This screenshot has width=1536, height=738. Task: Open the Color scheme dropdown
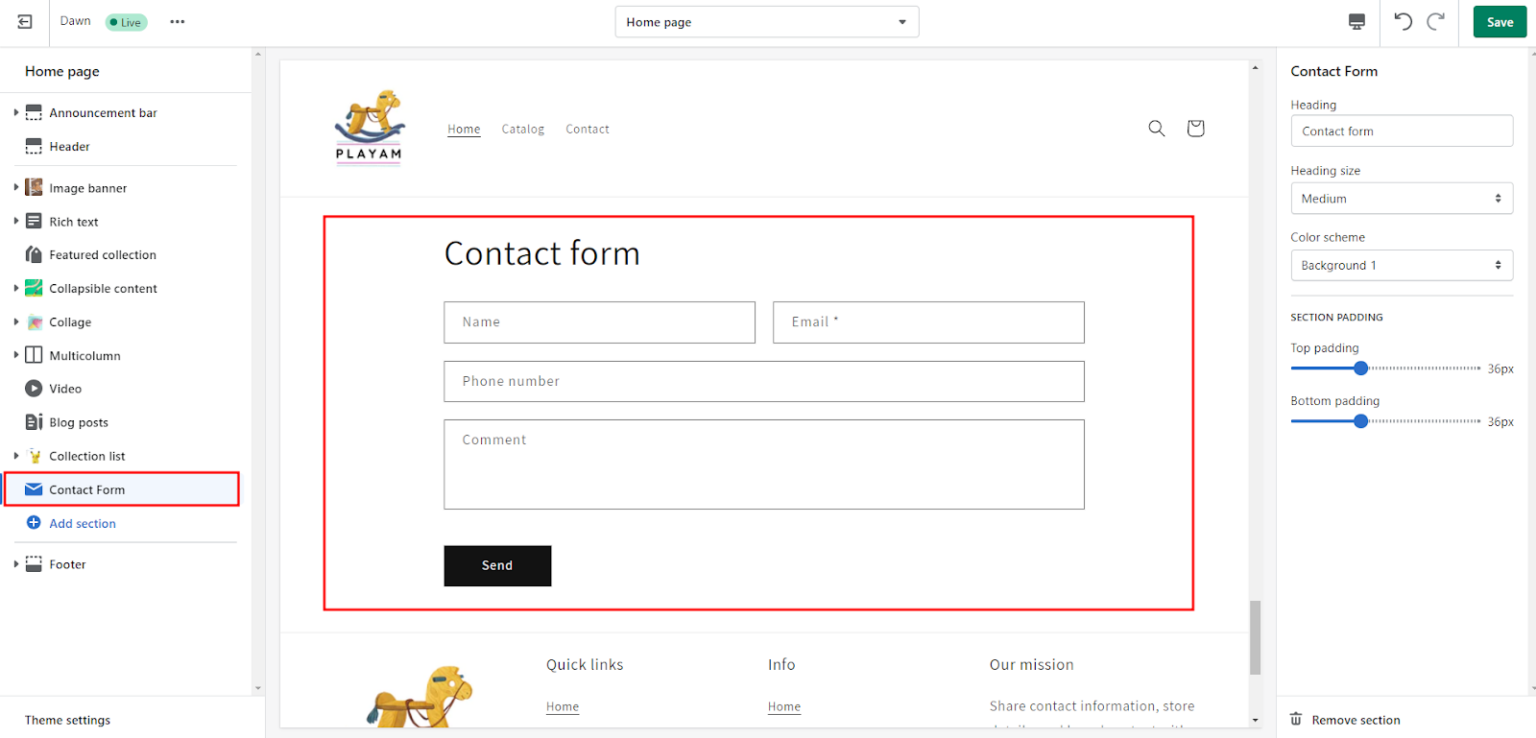(1401, 265)
